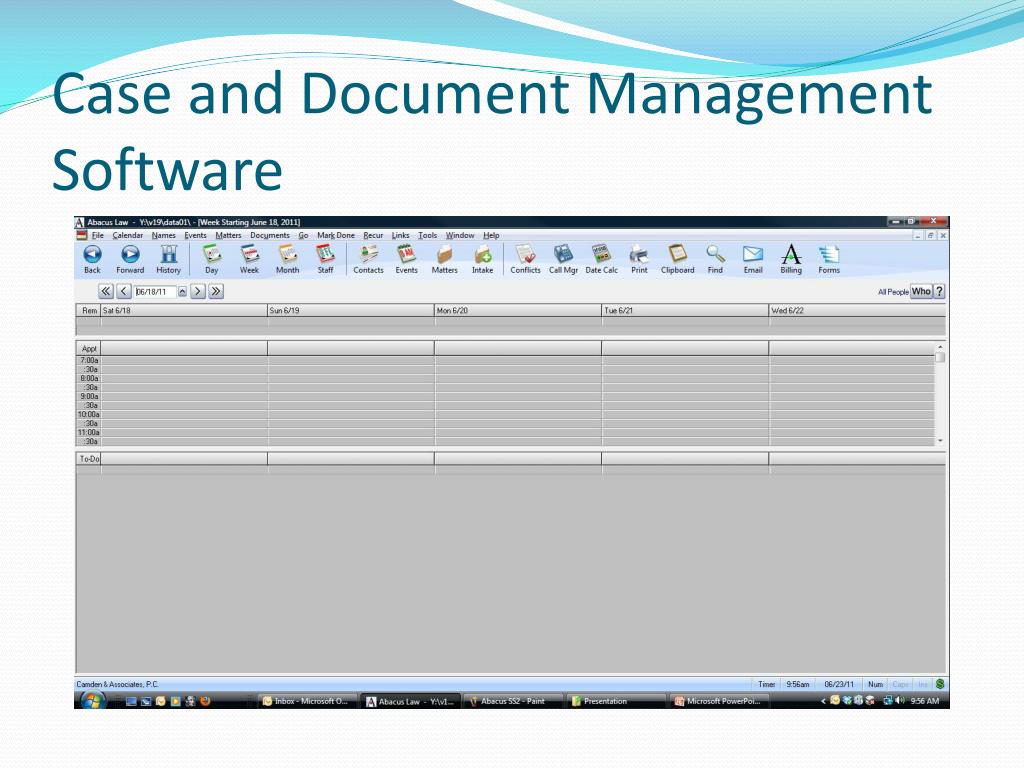
Task: Click the Events toolbar icon
Action: [406, 254]
